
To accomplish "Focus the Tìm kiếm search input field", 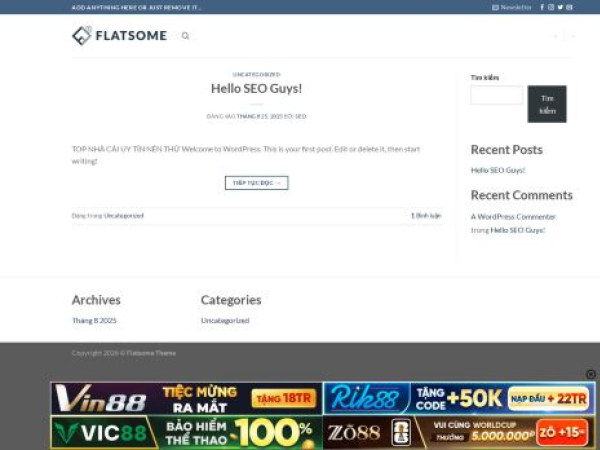I will pyautogui.click(x=496, y=95).
